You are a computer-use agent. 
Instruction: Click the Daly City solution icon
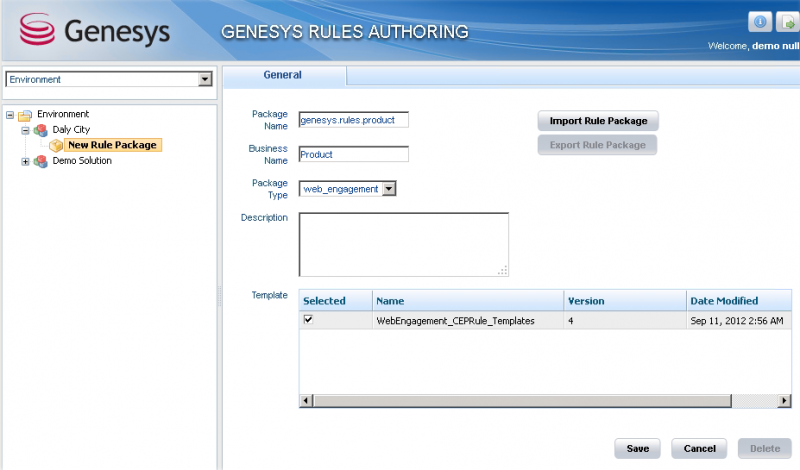pos(40,131)
